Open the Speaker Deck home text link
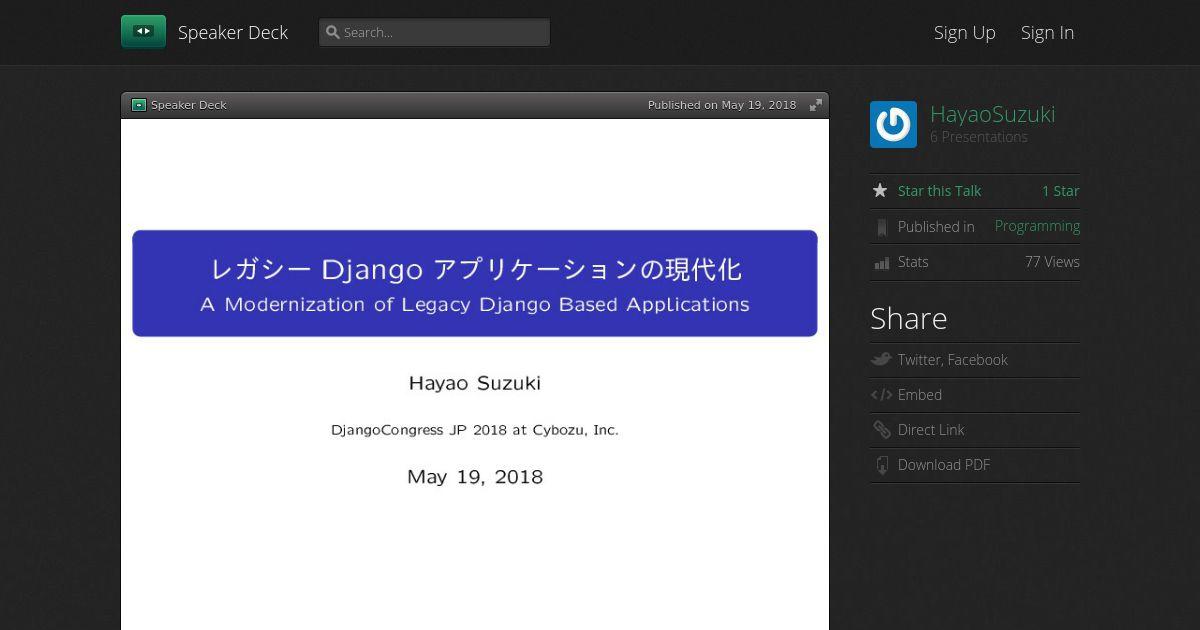The image size is (1200, 630). point(233,33)
